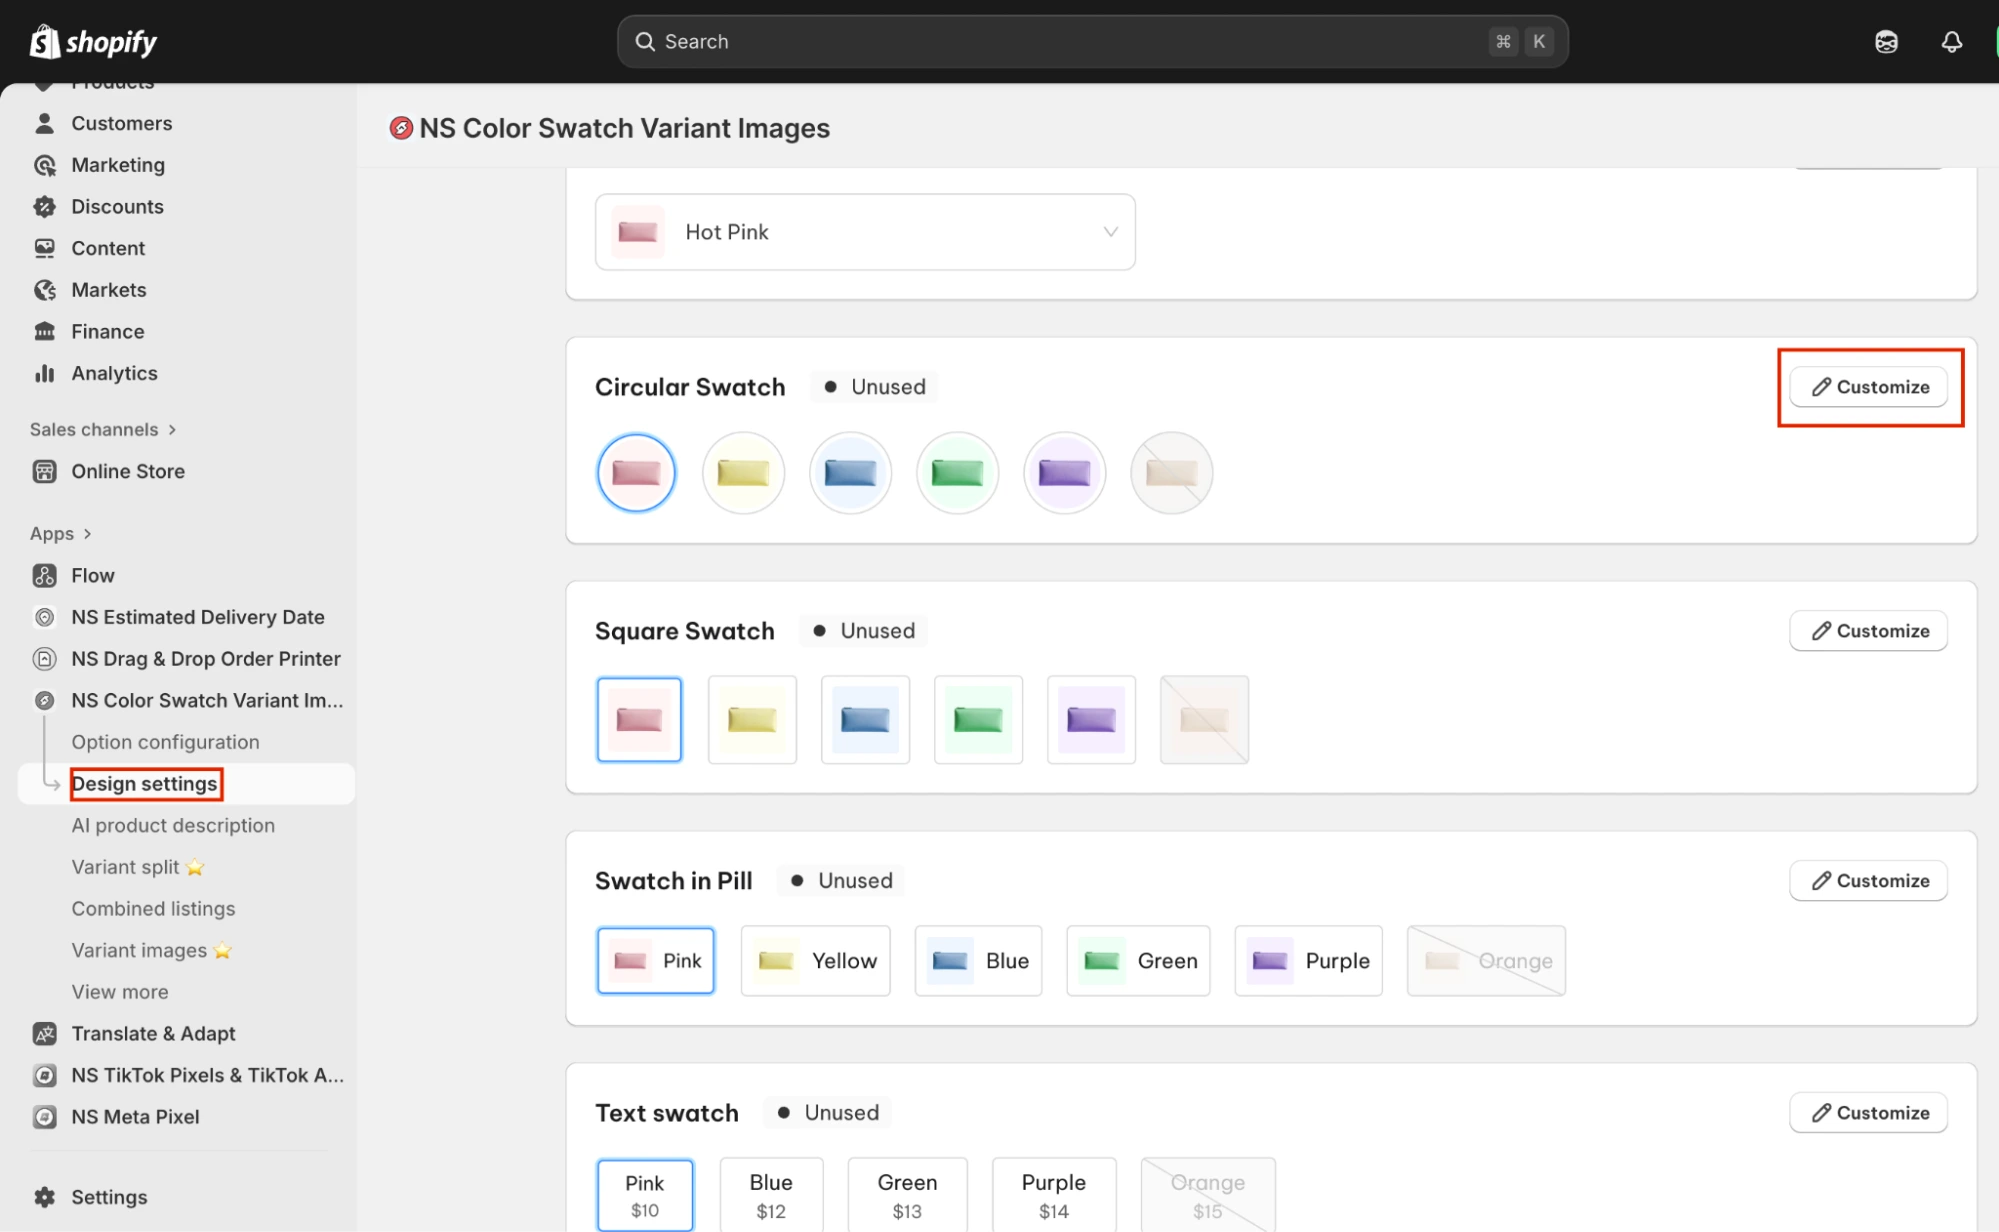The image size is (1999, 1232).
Task: Open Option configuration submenu item
Action: point(165,742)
